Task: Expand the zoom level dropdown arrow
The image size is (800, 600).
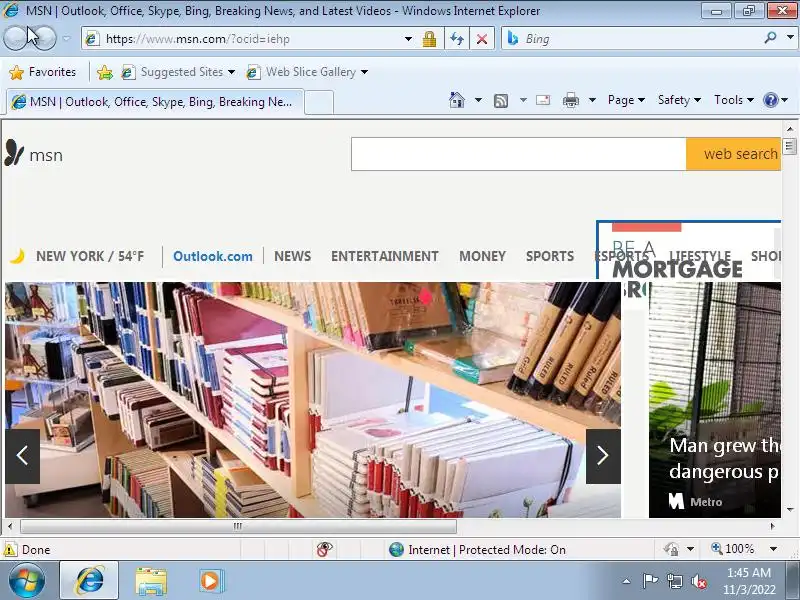Action: (773, 549)
